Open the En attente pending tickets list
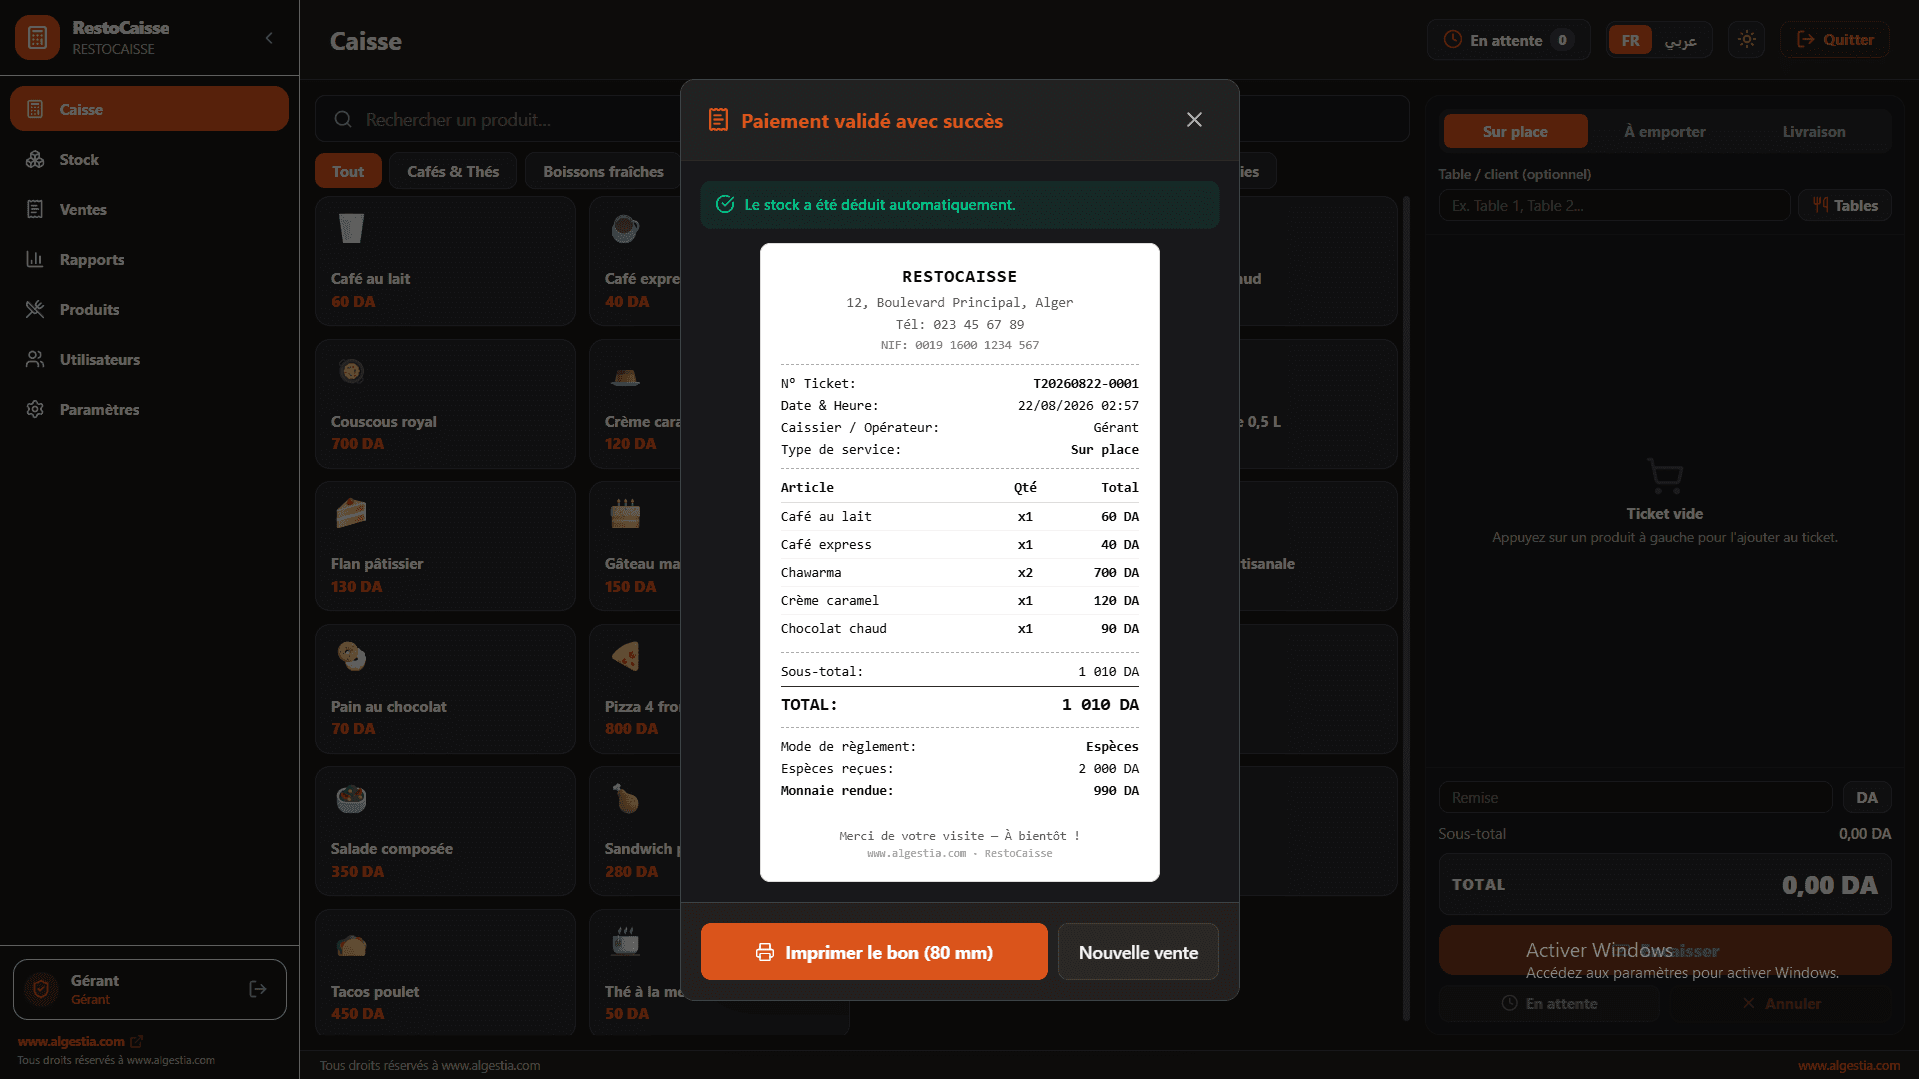Screen dimensions: 1919x1079 tap(1508, 40)
